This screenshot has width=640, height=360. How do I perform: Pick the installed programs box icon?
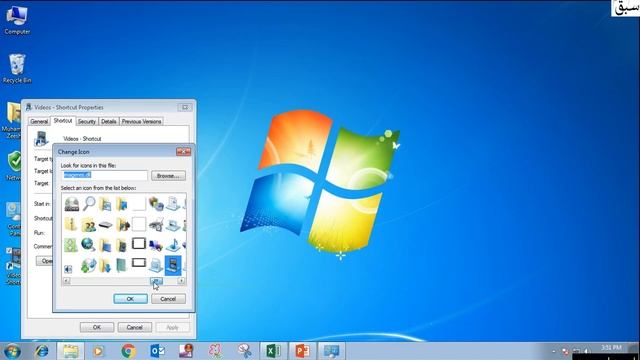(x=156, y=204)
